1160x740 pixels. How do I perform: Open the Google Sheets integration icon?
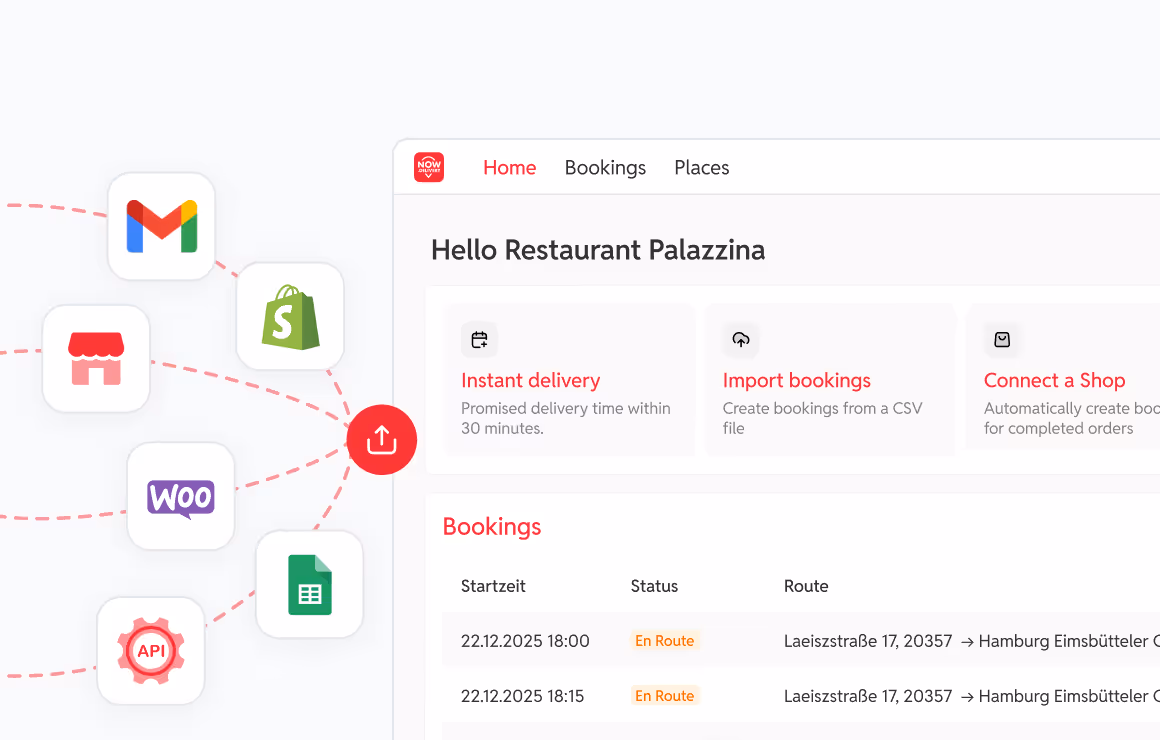pos(310,585)
